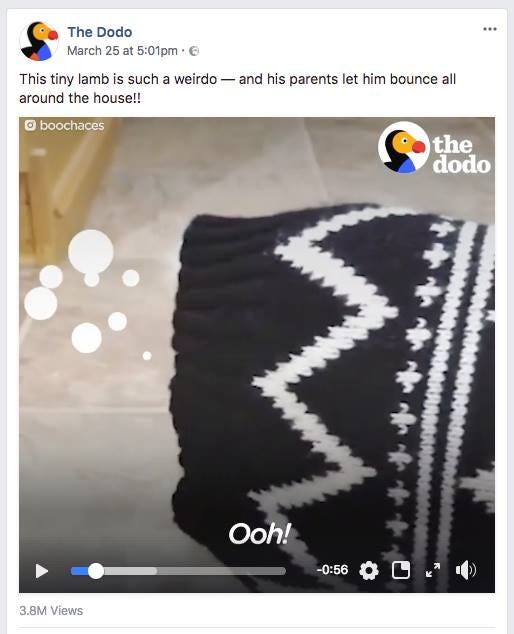Screen dimensions: 514x634
Task: Move the video progress slider handle
Action: tap(96, 571)
